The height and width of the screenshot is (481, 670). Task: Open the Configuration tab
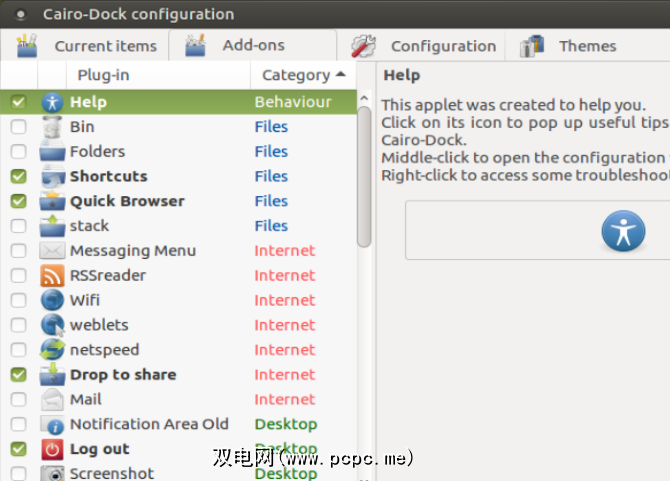(423, 46)
